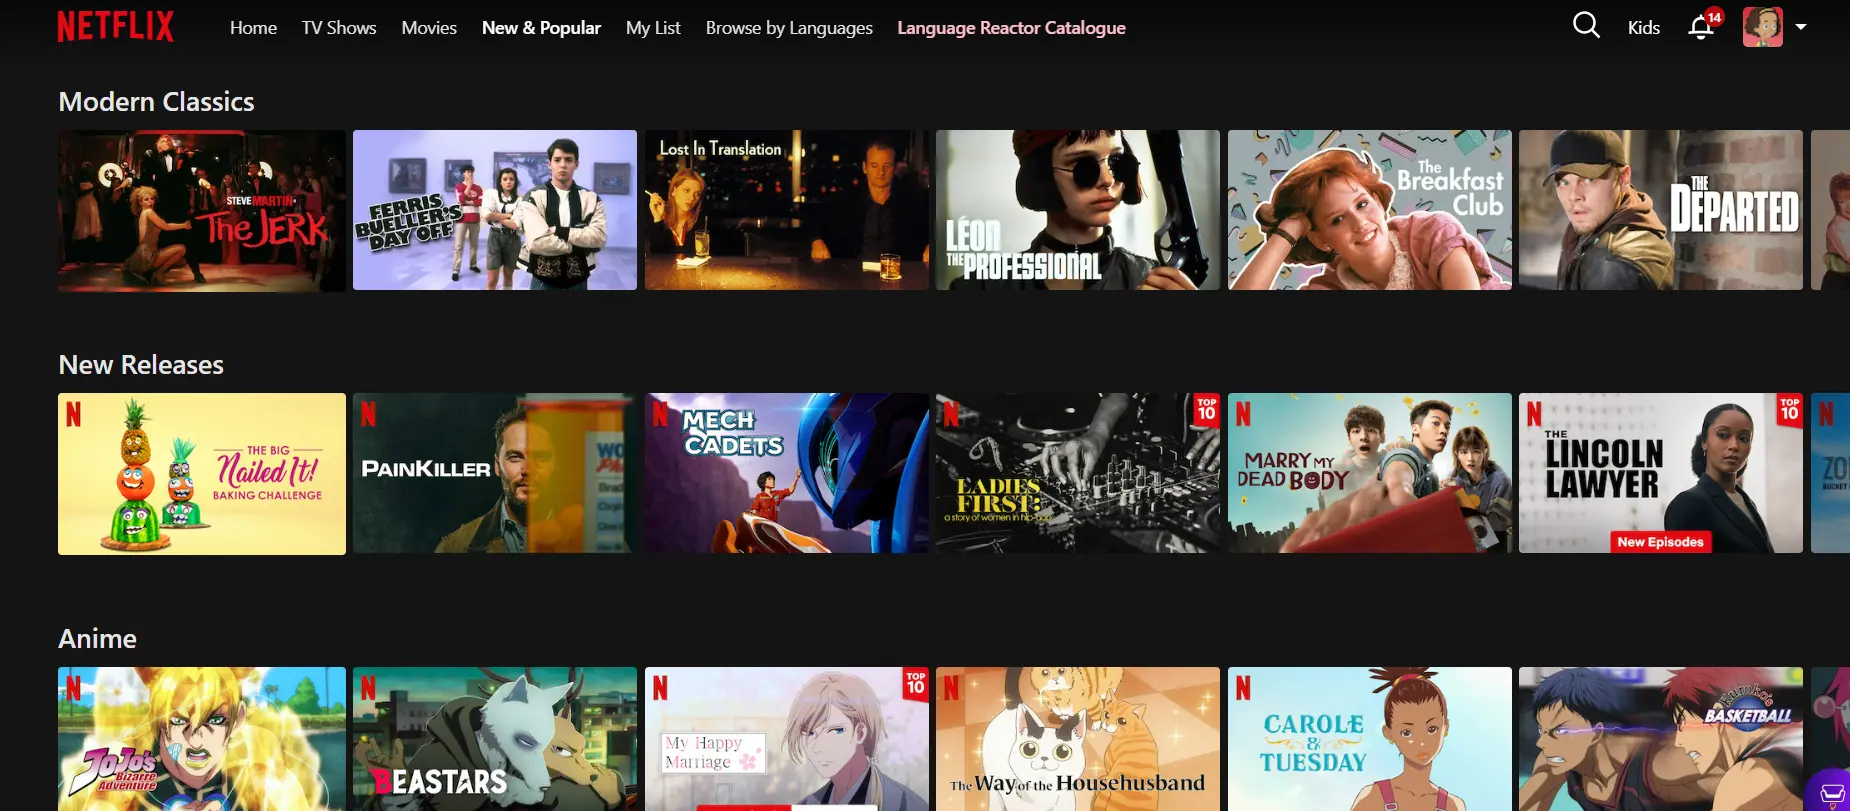This screenshot has height=811, width=1850.
Task: Open The Lincoln Lawyer thumbnail
Action: pos(1661,473)
